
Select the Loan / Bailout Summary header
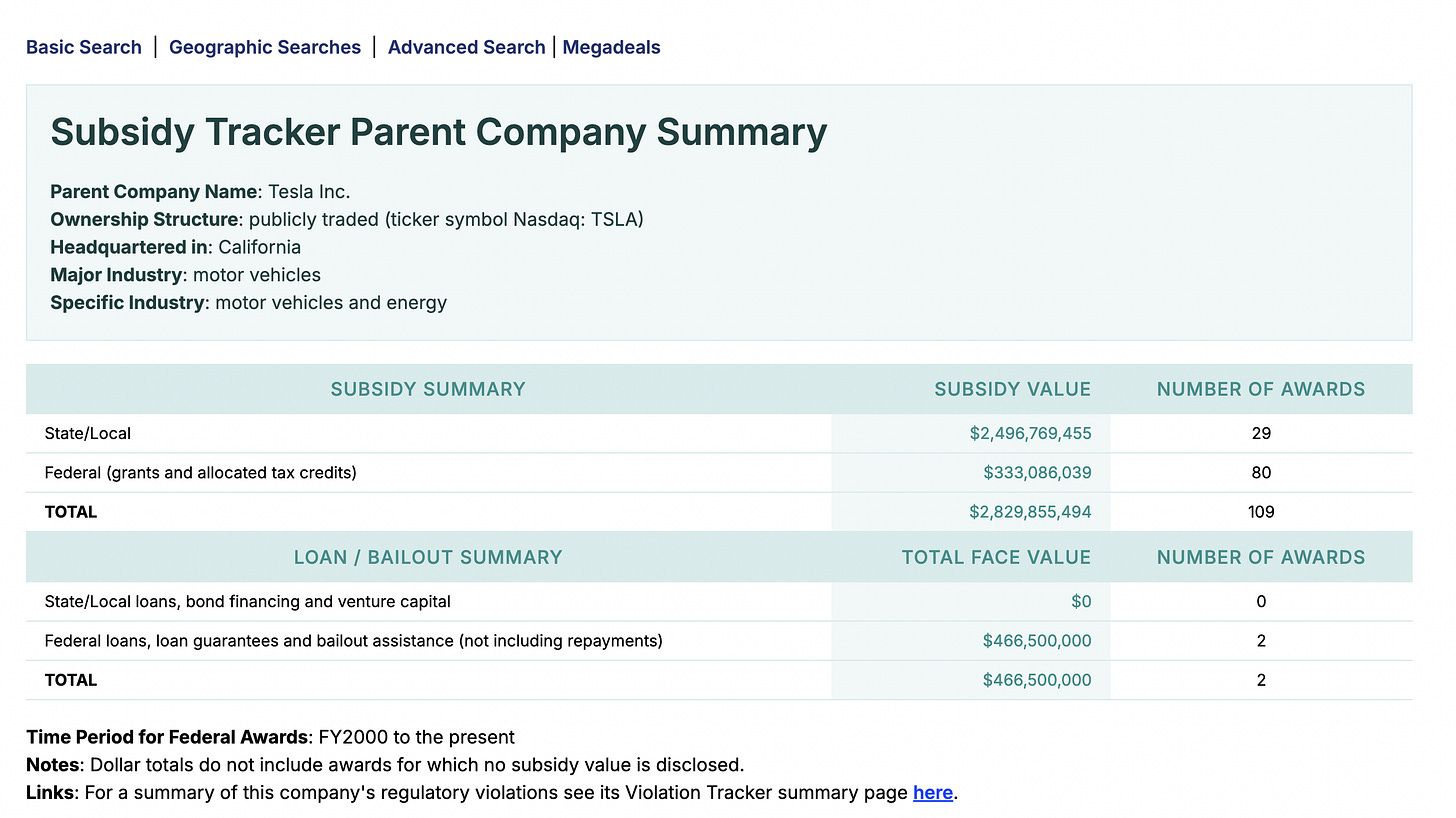click(x=428, y=557)
